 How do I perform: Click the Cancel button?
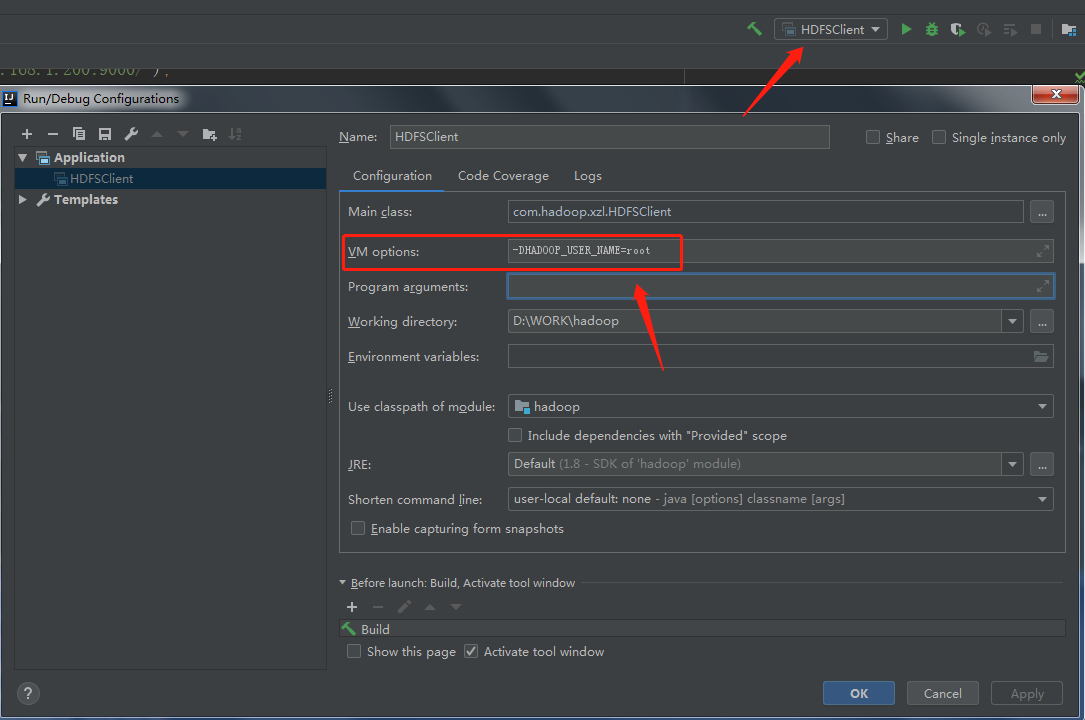point(942,693)
